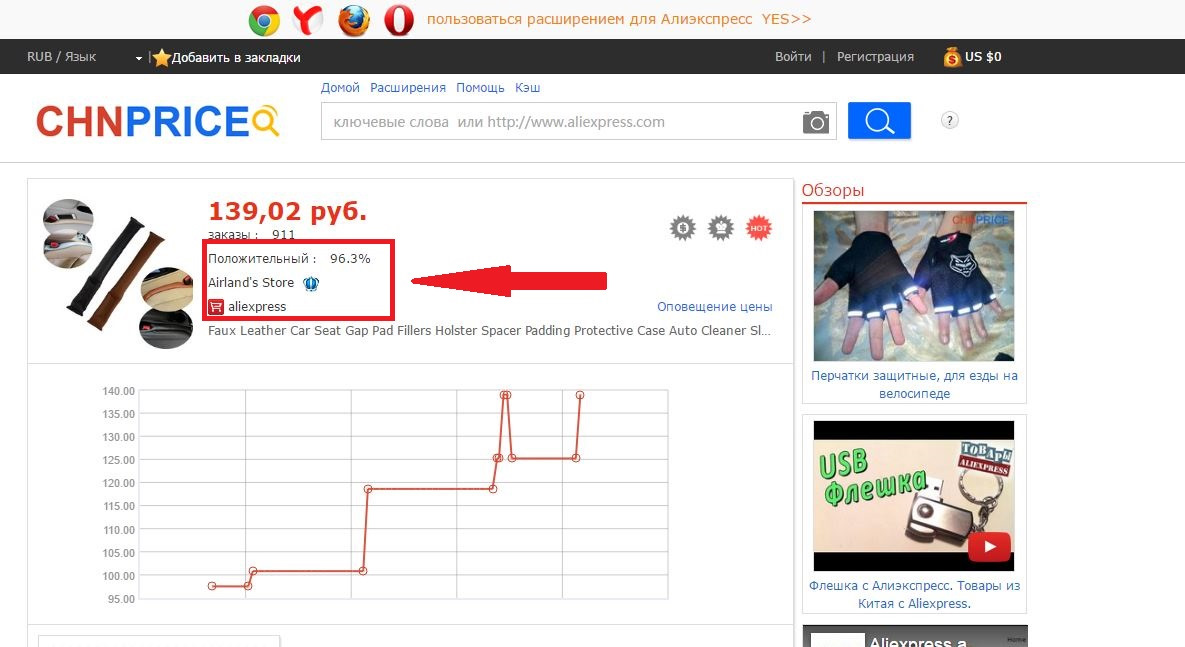Open Airland's Store link
The height and width of the screenshot is (647, 1185).
[251, 283]
